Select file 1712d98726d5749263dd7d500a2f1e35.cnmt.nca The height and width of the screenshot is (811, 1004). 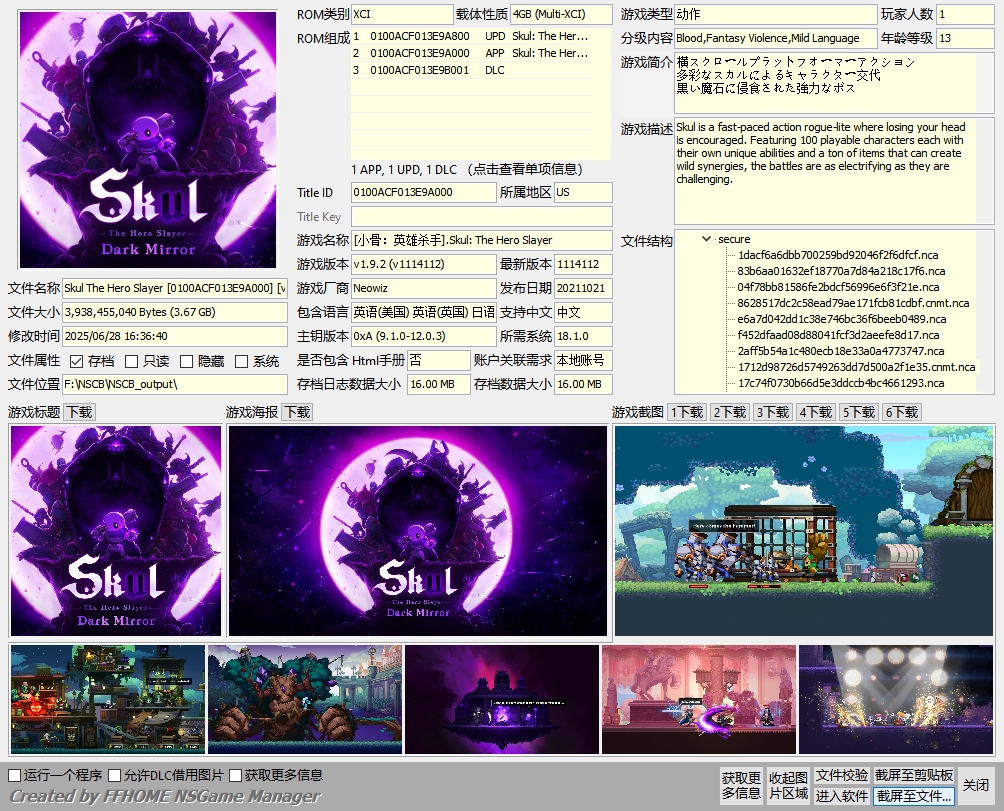[x=856, y=367]
